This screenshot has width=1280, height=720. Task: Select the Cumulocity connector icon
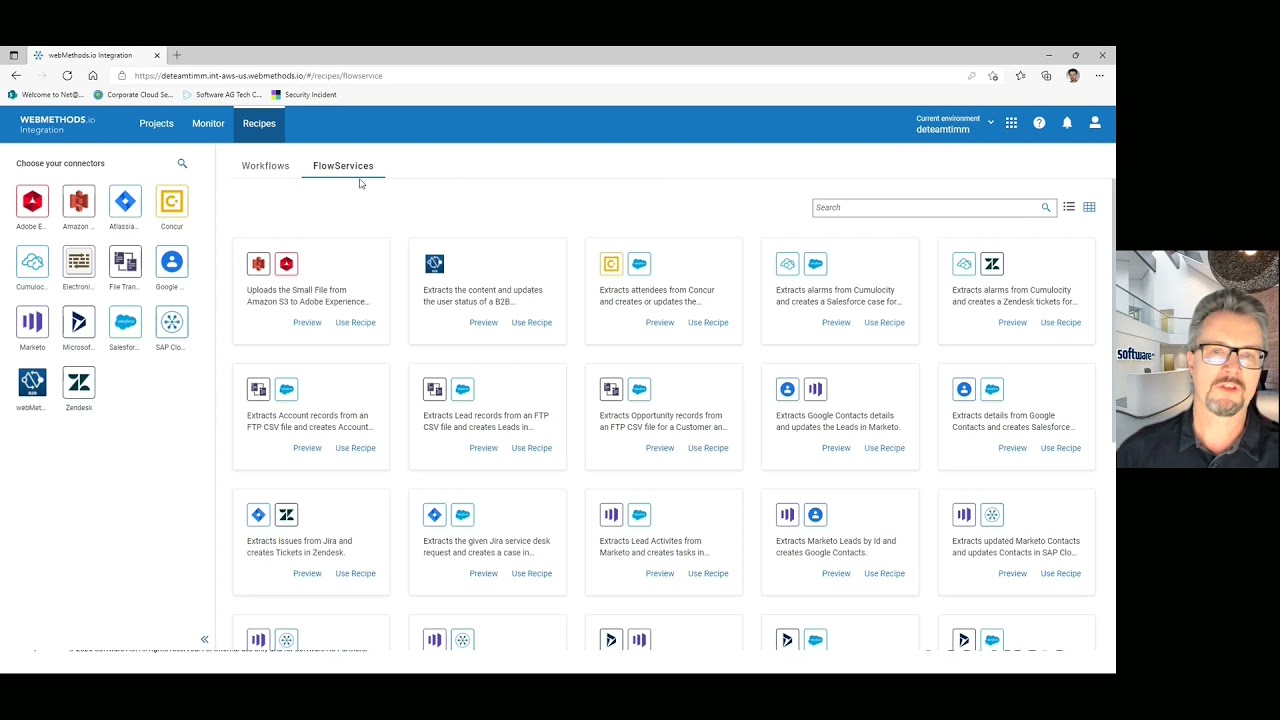(x=32, y=262)
